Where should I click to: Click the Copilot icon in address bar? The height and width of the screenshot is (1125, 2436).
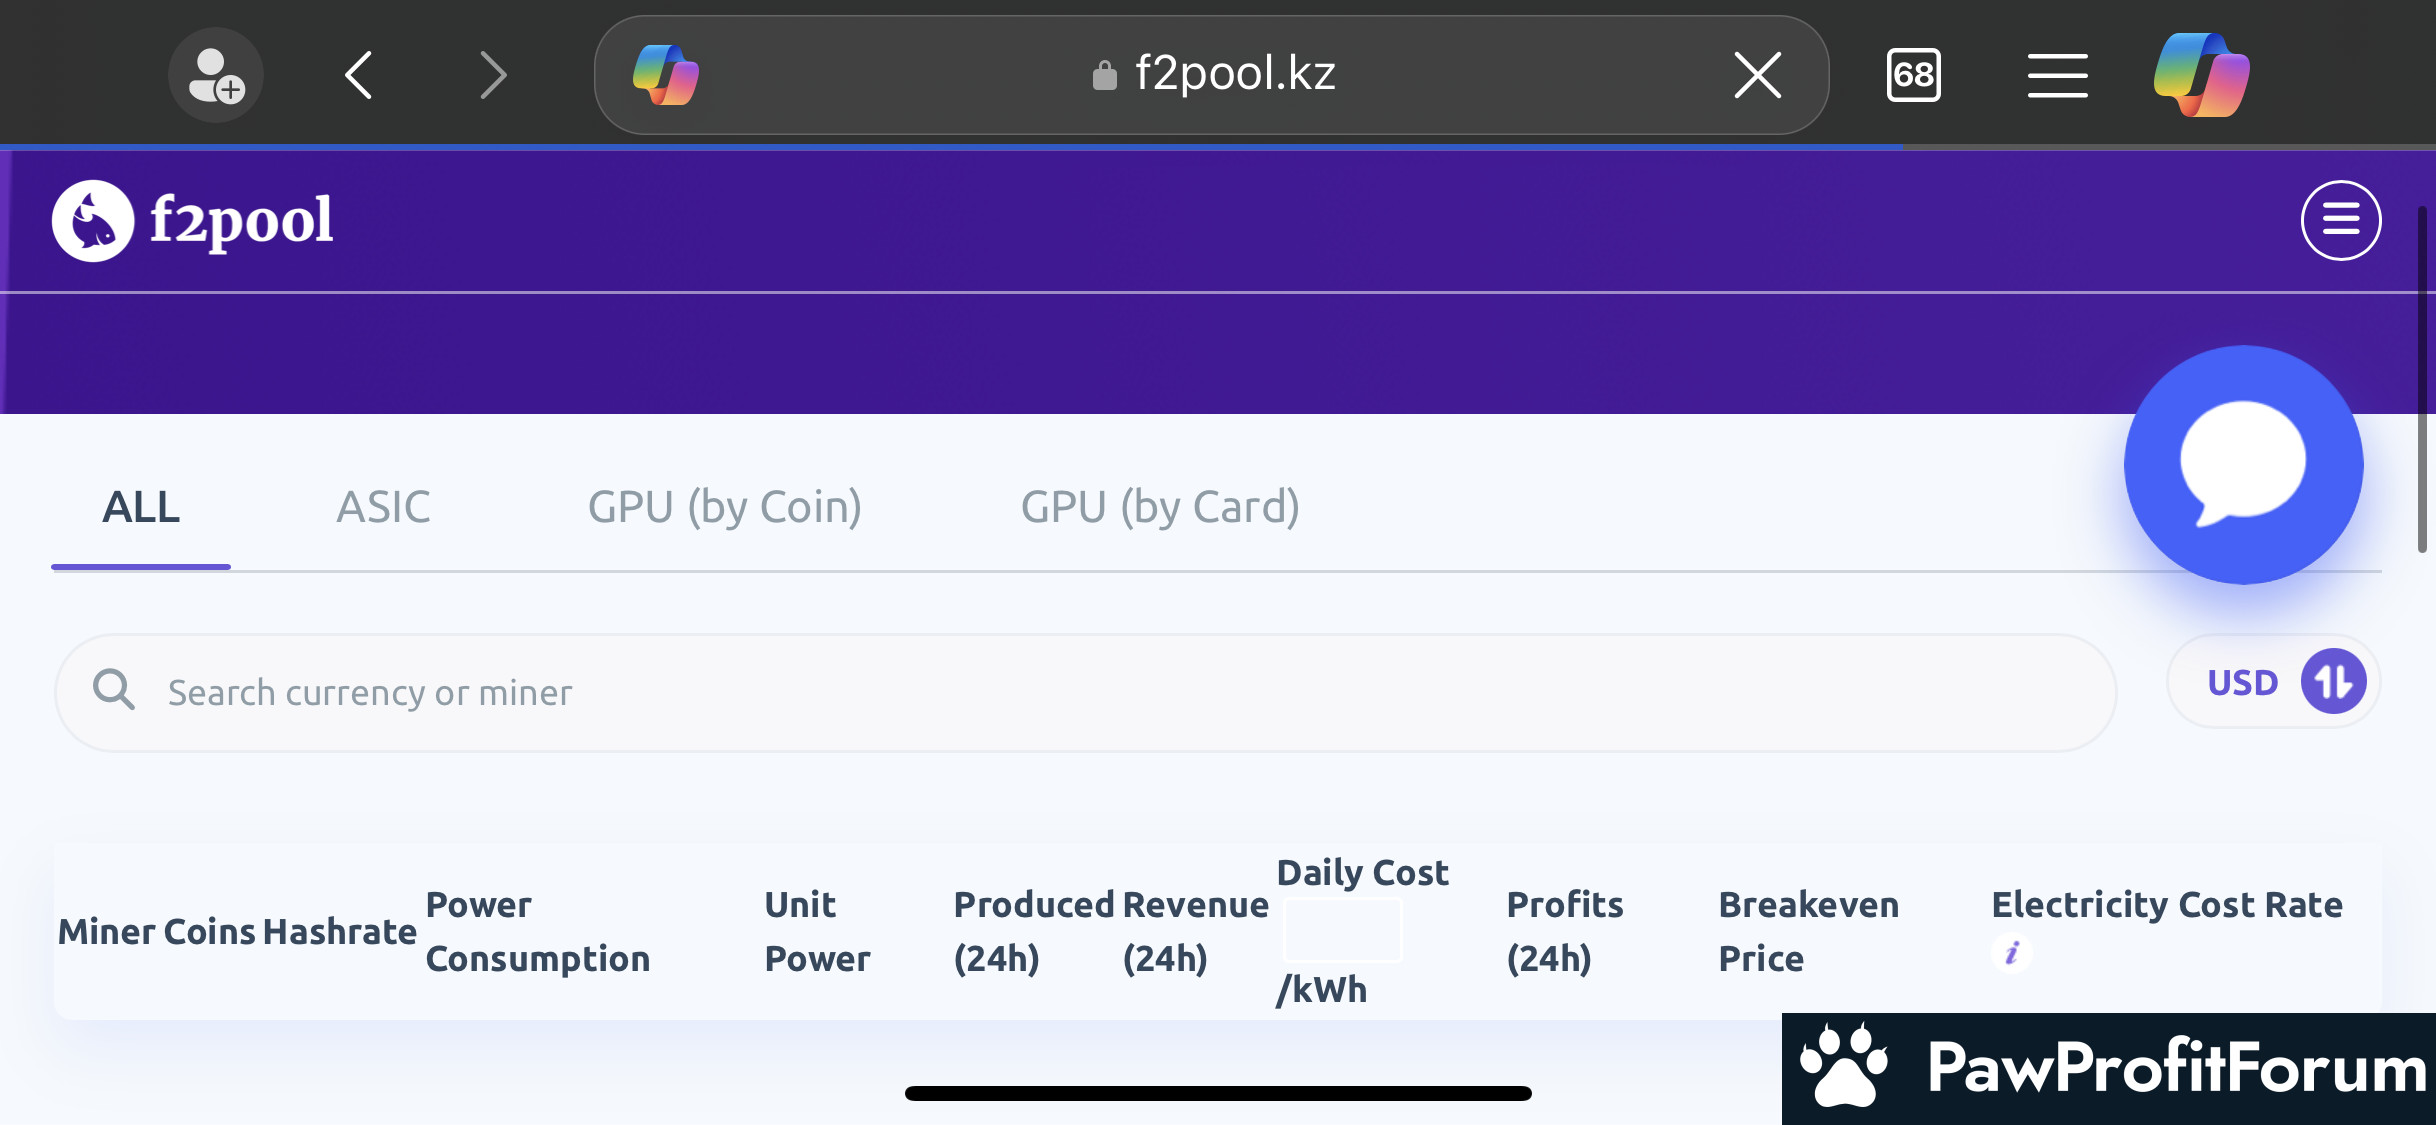(666, 75)
